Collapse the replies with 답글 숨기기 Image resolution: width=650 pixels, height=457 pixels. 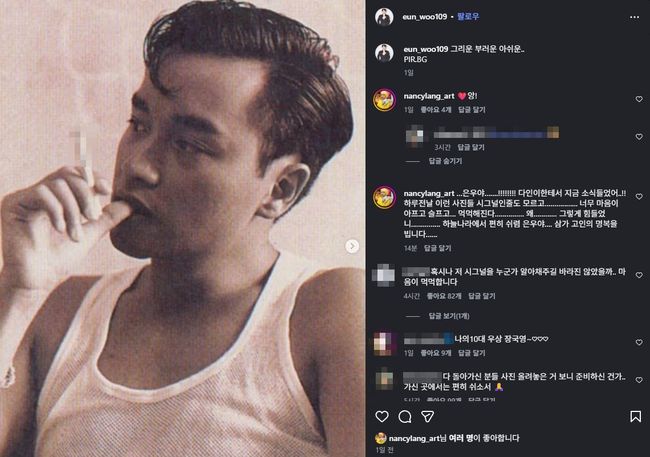click(x=445, y=160)
